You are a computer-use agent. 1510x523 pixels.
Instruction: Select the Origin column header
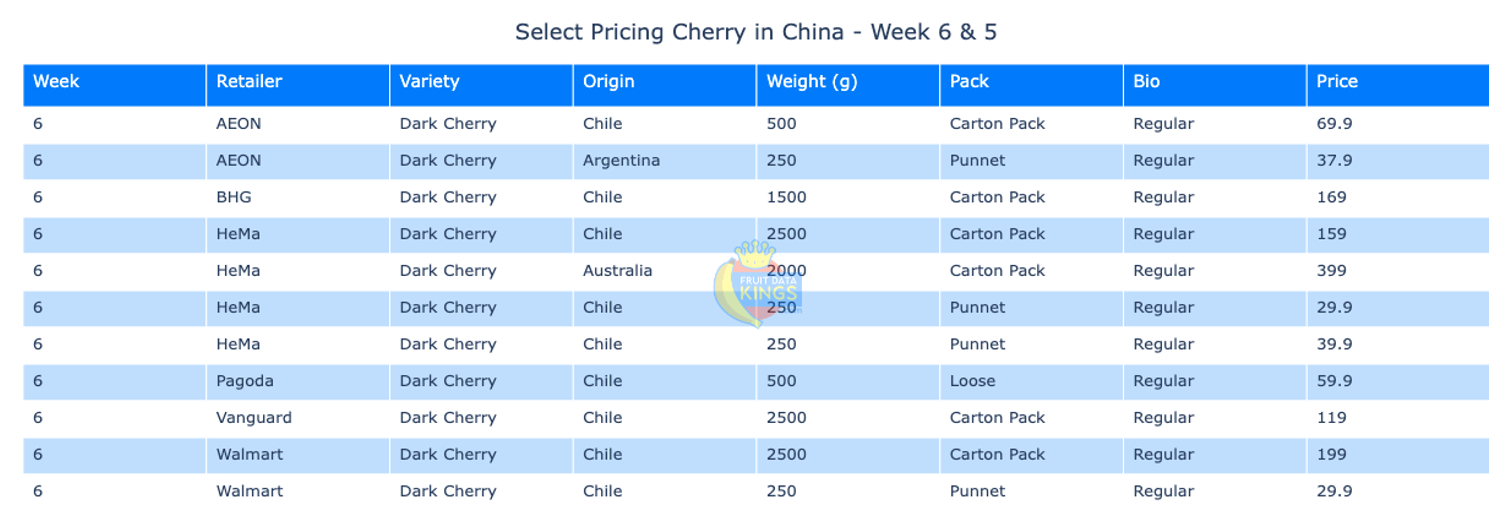[608, 82]
